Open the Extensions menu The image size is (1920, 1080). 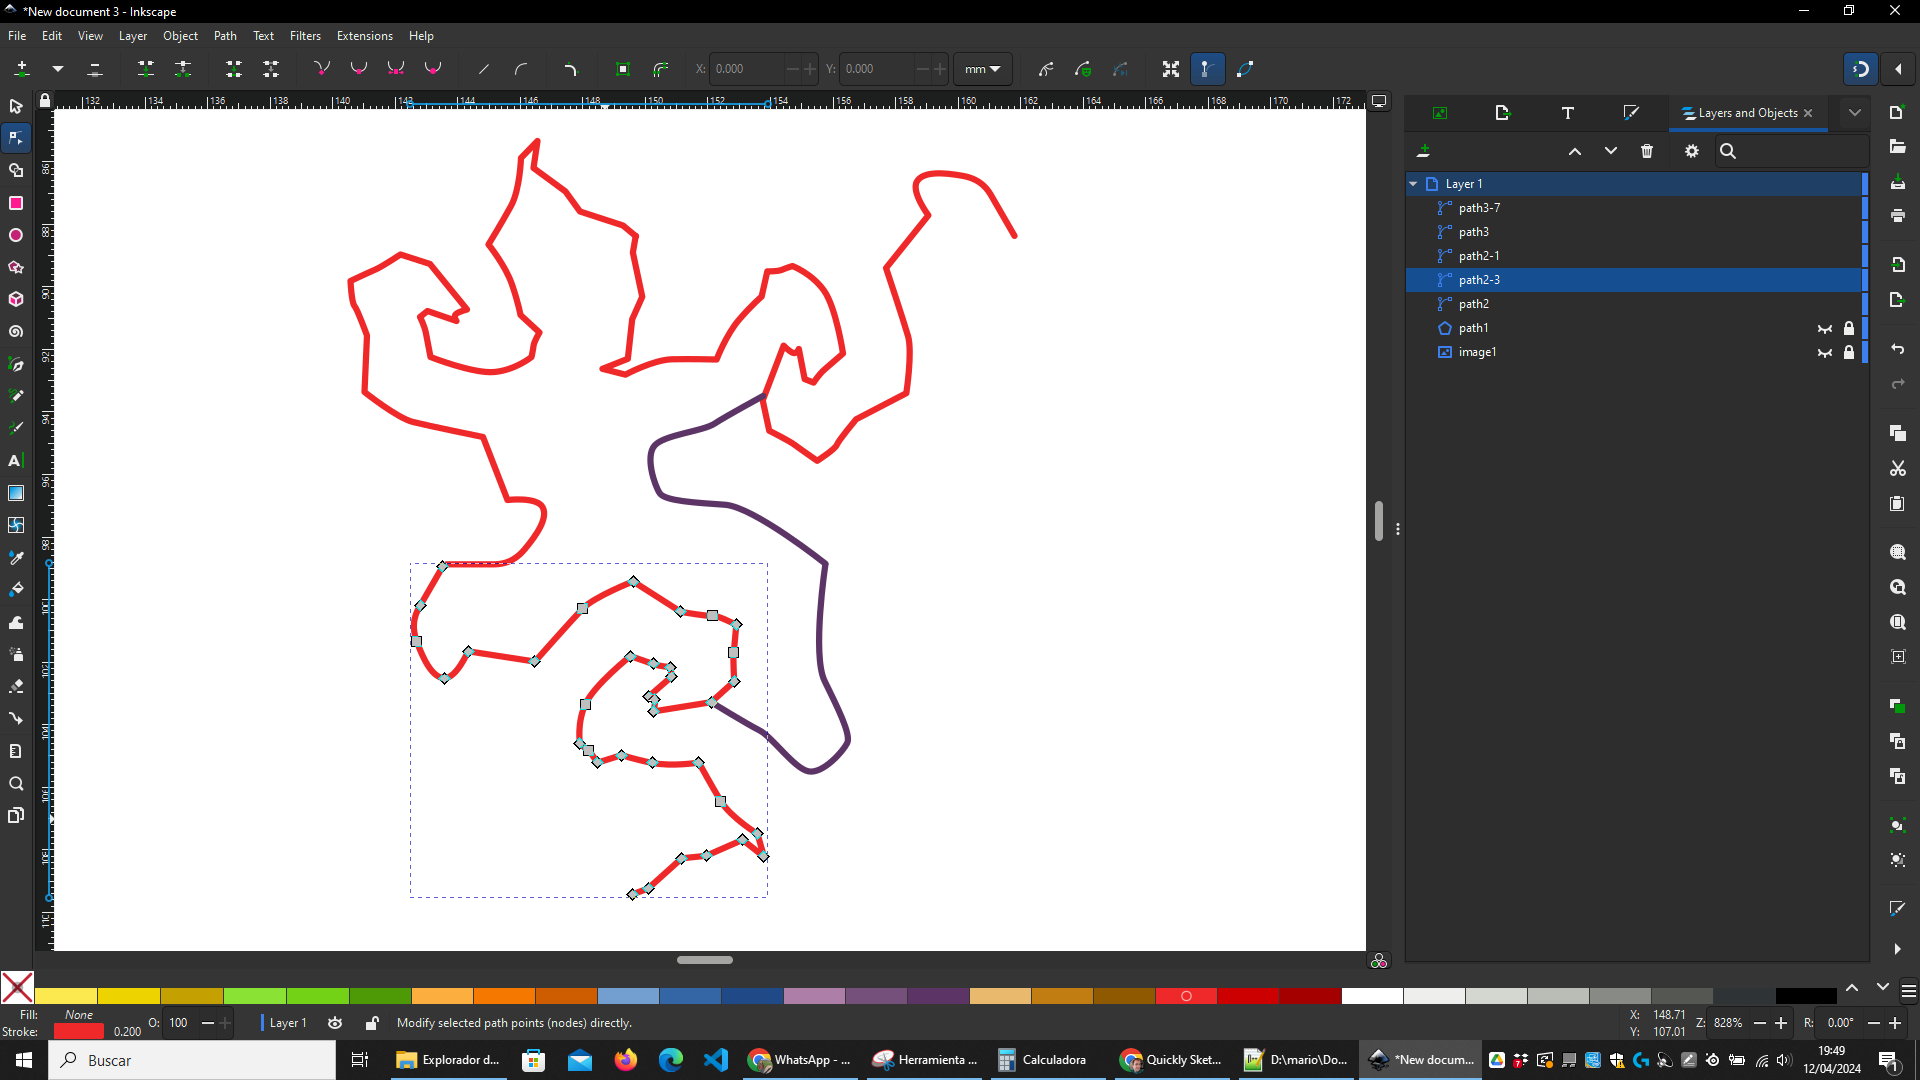click(x=363, y=36)
